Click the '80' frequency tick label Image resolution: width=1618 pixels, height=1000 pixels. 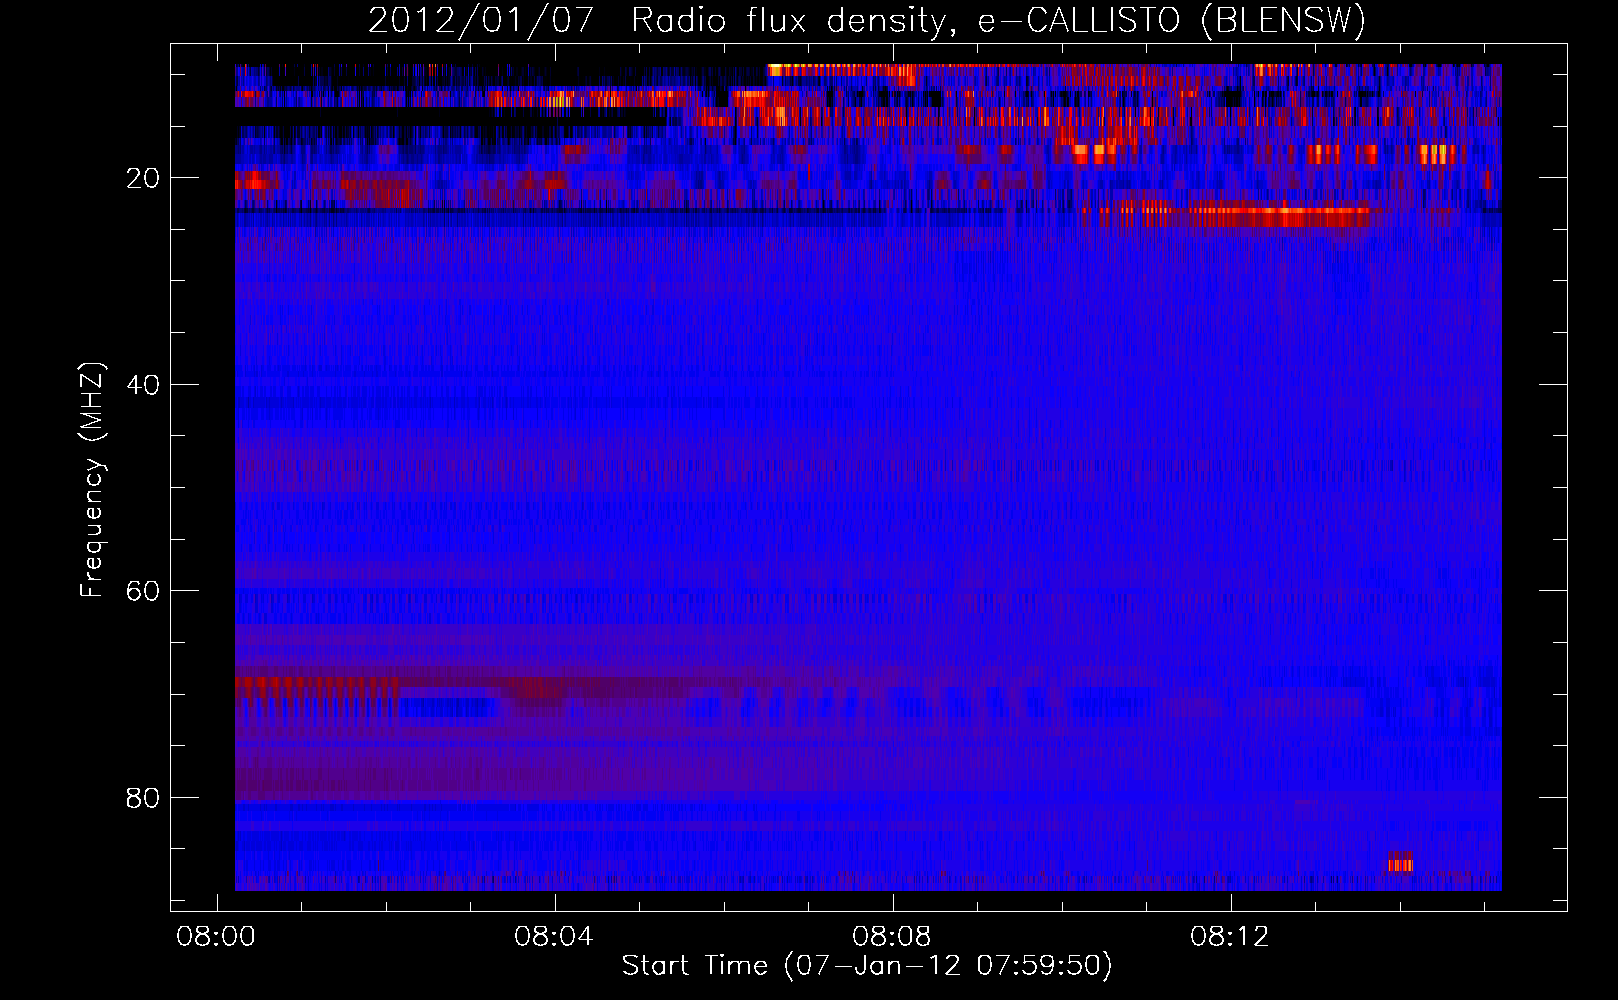click(144, 798)
